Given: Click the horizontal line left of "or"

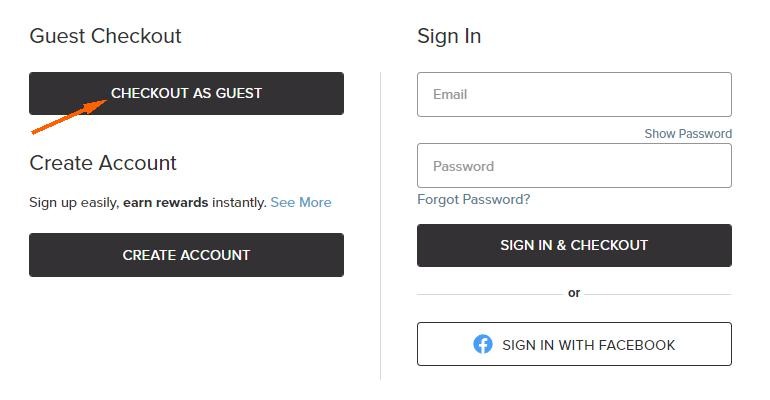Looking at the screenshot, I should pyautogui.click(x=488, y=294).
